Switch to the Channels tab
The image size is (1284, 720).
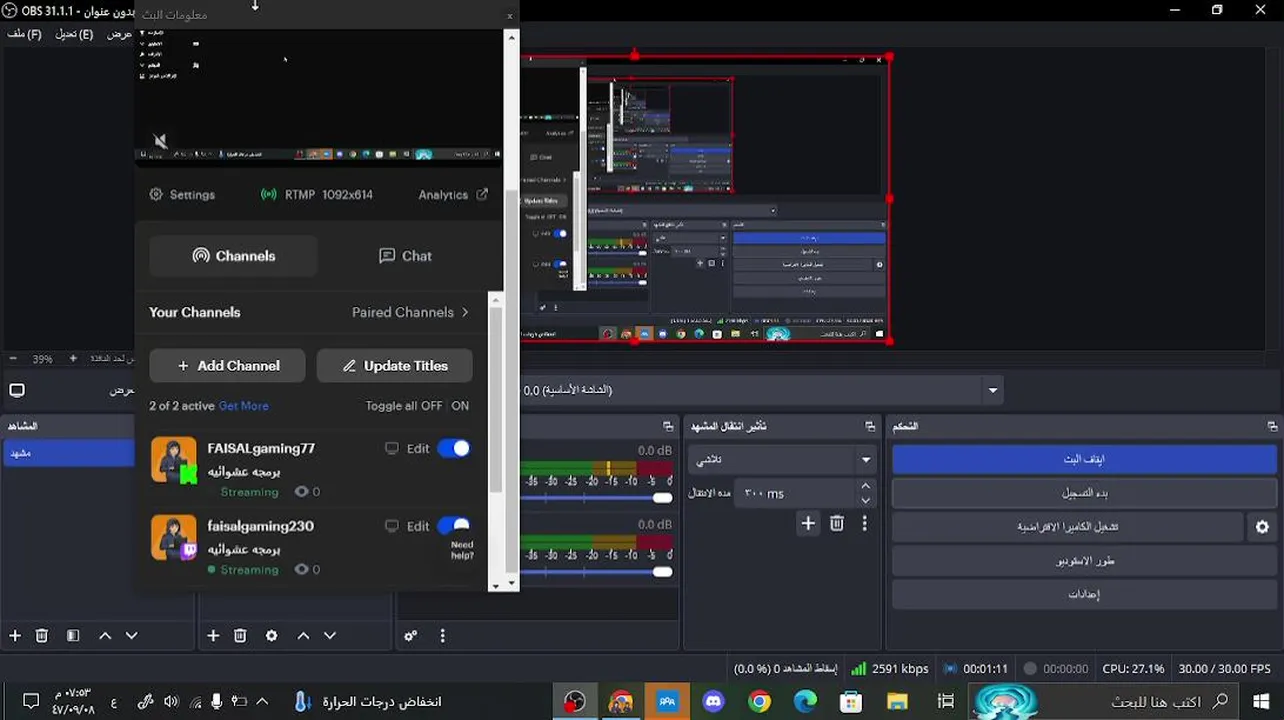pos(234,256)
